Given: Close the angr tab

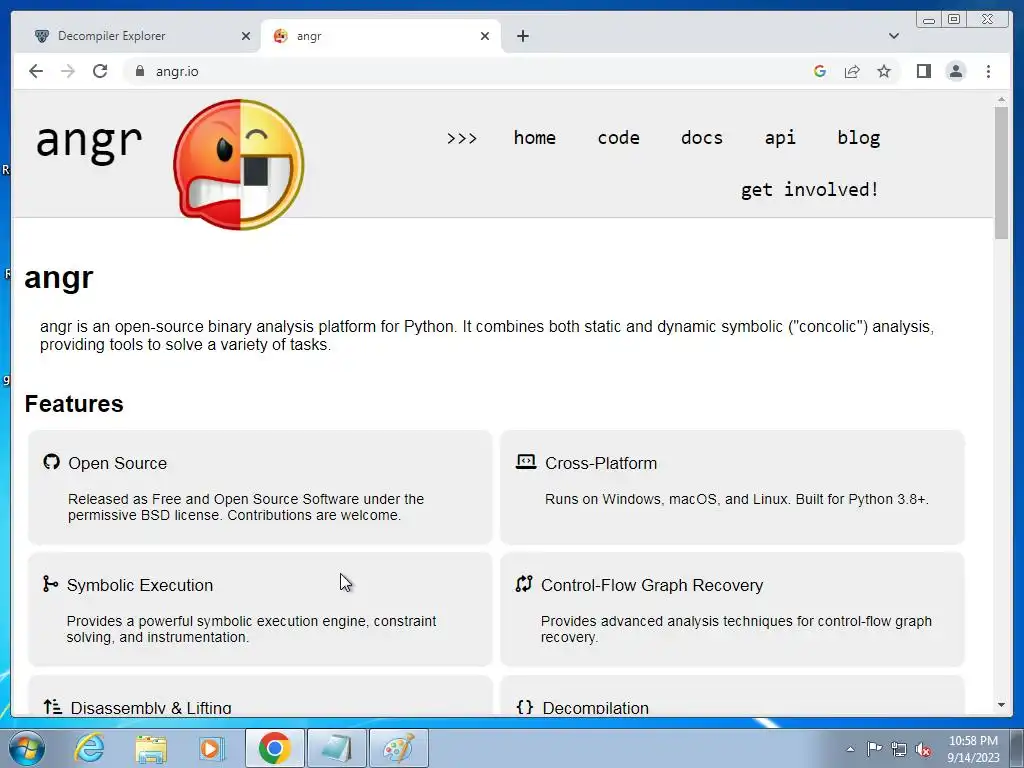Looking at the screenshot, I should click(485, 36).
